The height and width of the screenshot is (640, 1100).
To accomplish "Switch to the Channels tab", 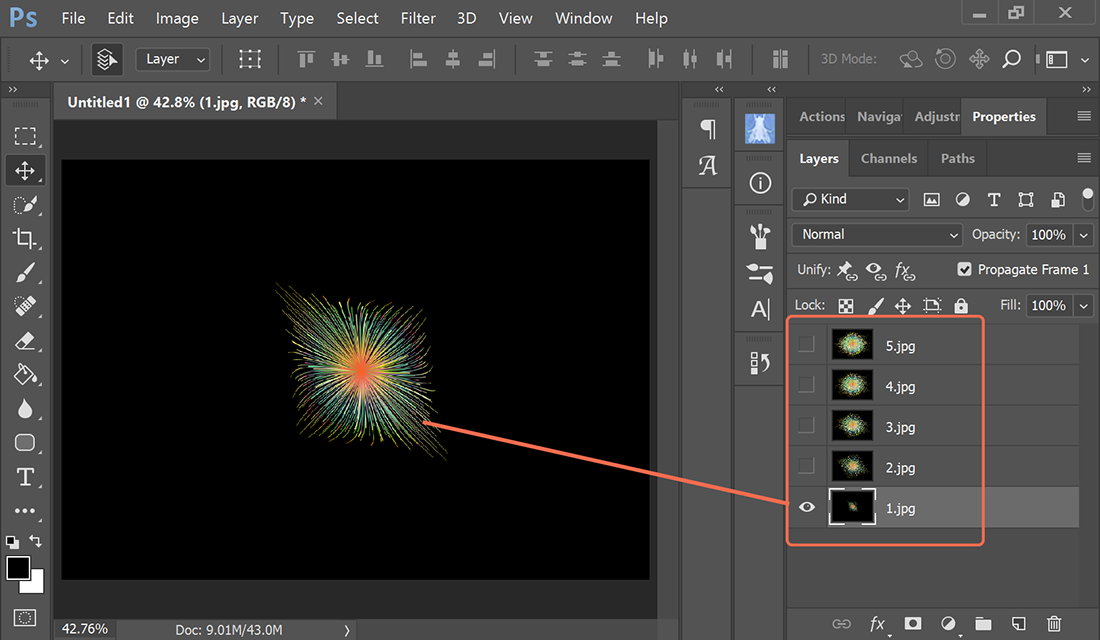I will tap(888, 157).
